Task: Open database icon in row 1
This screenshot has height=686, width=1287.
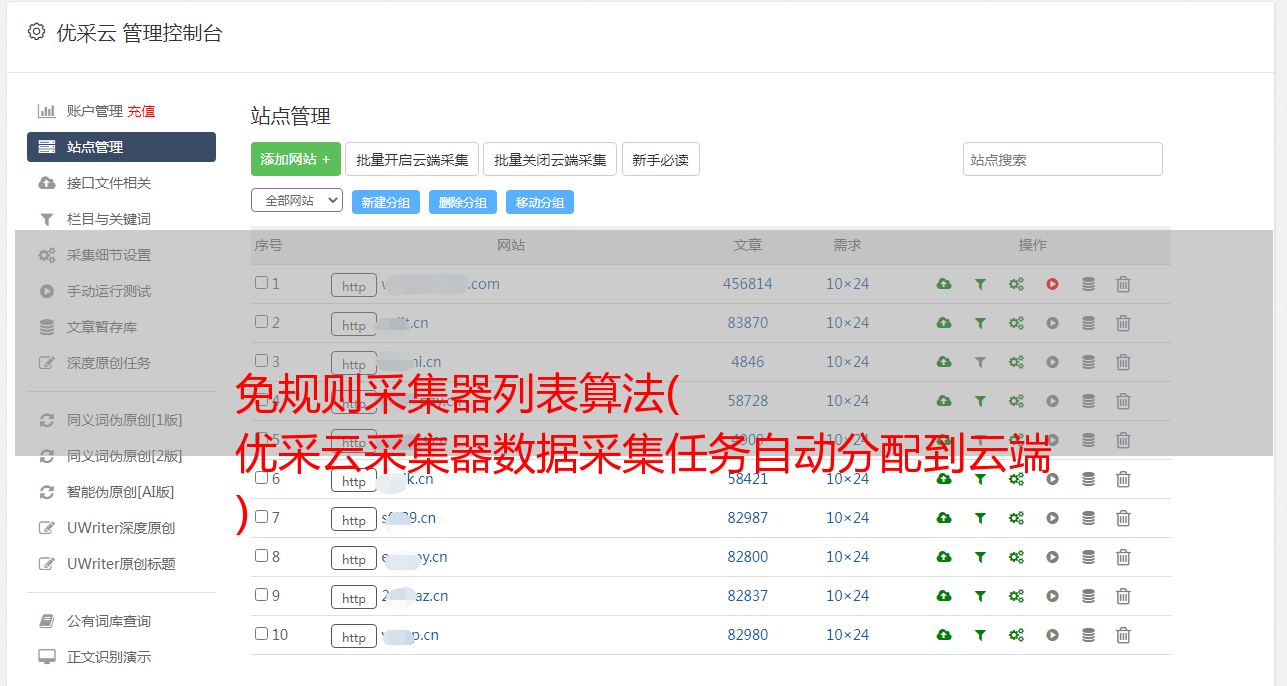Action: (x=1088, y=284)
